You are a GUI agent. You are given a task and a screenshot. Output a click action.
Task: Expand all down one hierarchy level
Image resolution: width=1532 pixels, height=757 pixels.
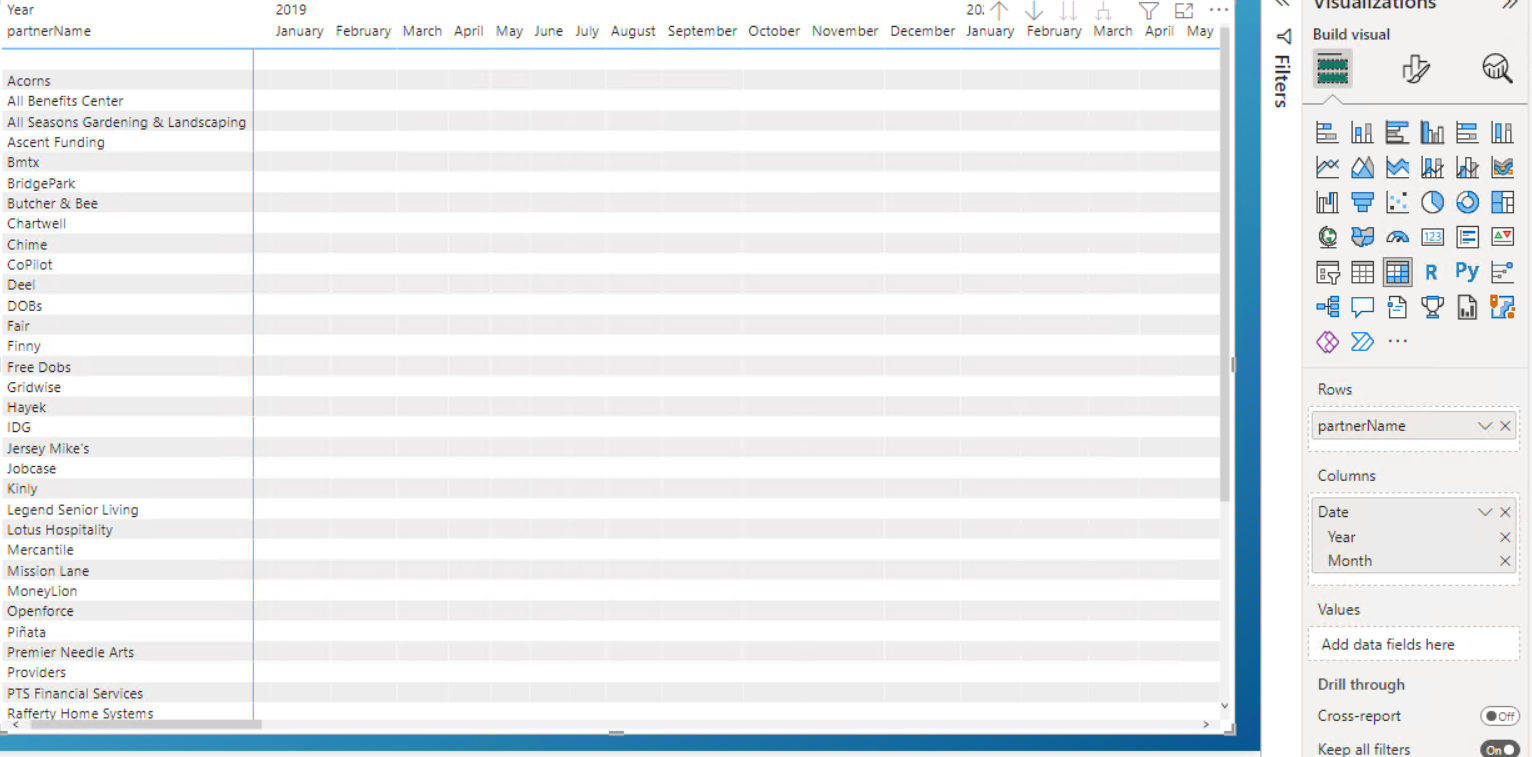pos(1103,11)
